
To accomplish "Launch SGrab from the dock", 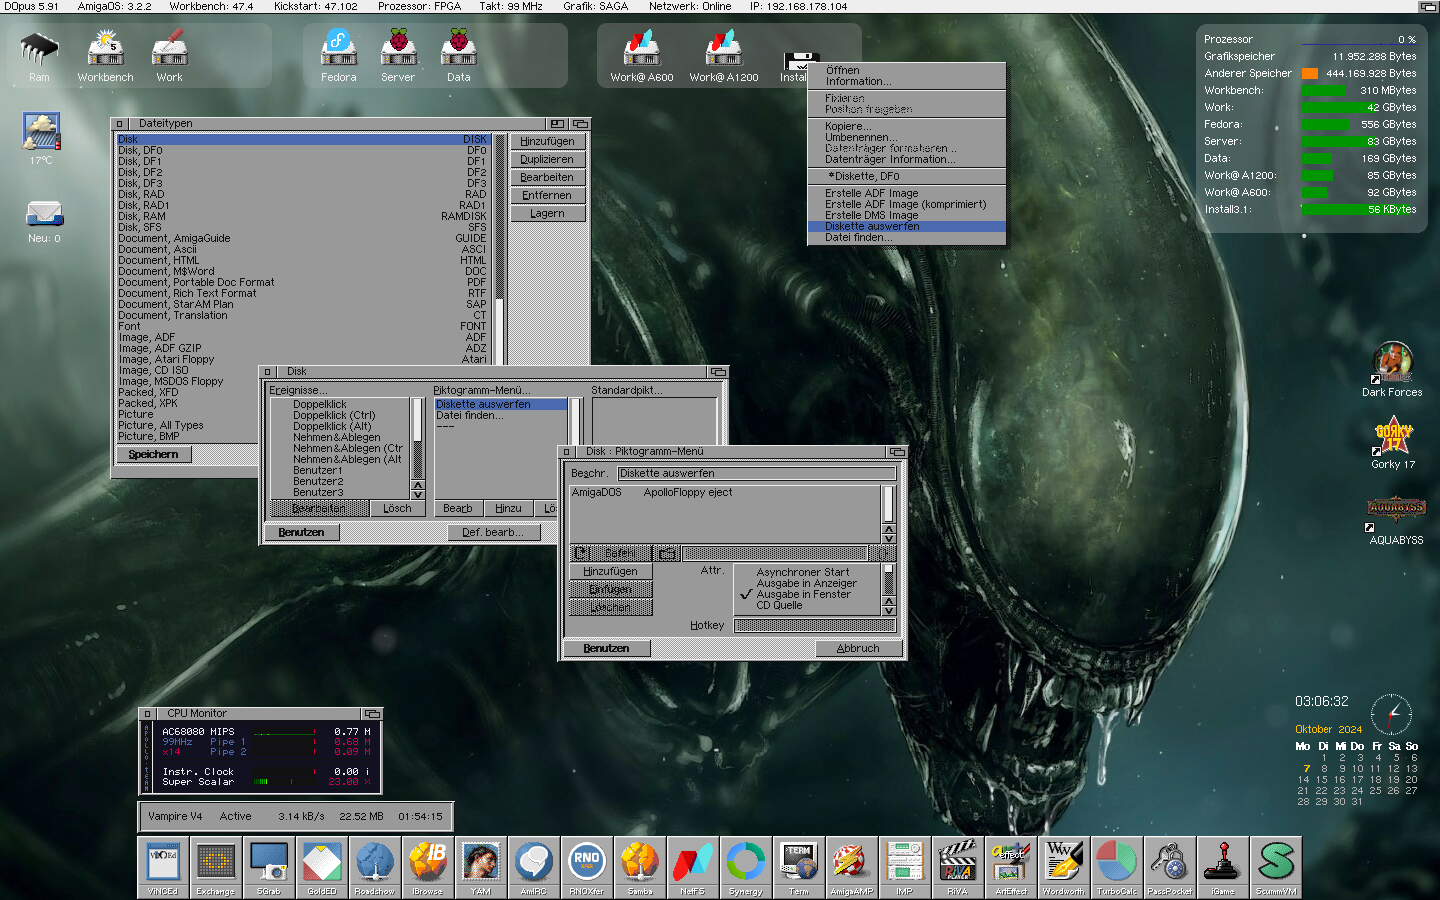I will point(269,866).
